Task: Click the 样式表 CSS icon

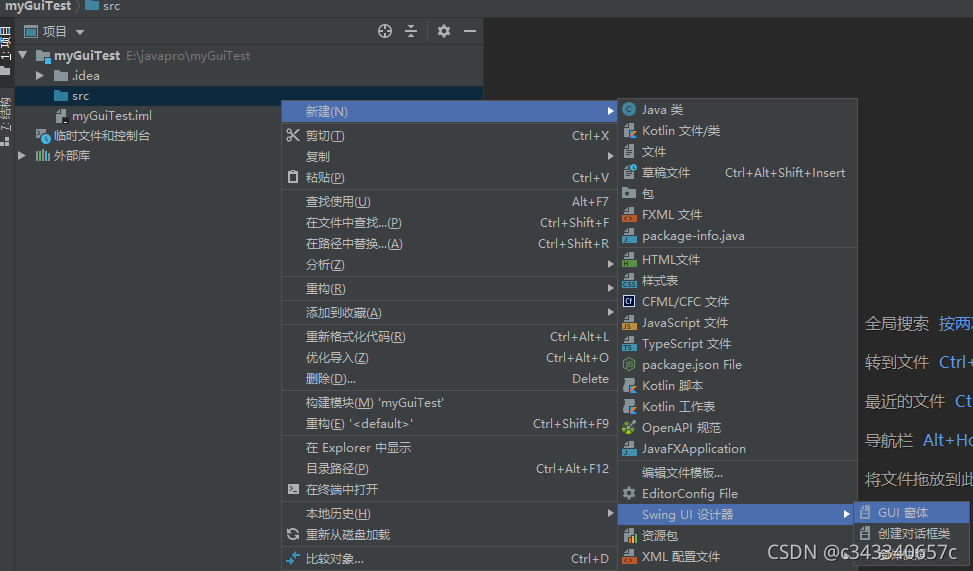Action: click(629, 281)
